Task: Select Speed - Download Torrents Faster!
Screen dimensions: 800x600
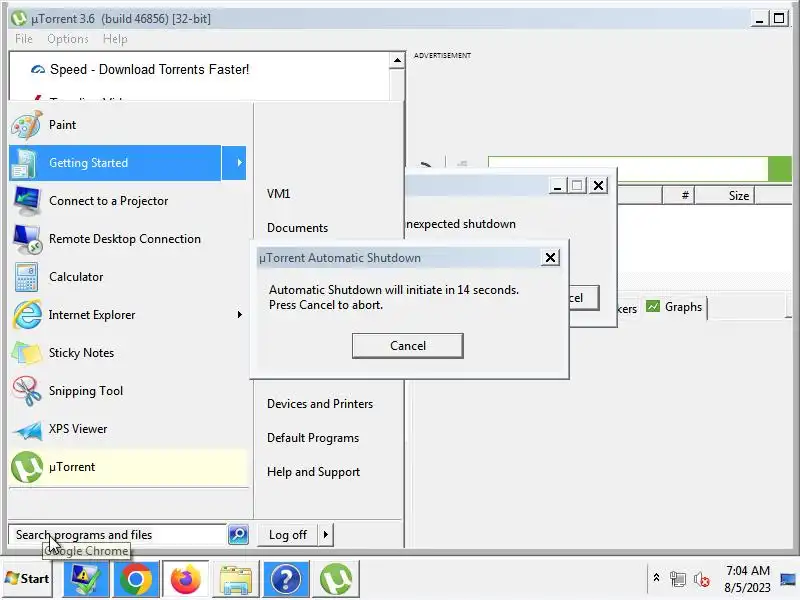Action: (149, 69)
